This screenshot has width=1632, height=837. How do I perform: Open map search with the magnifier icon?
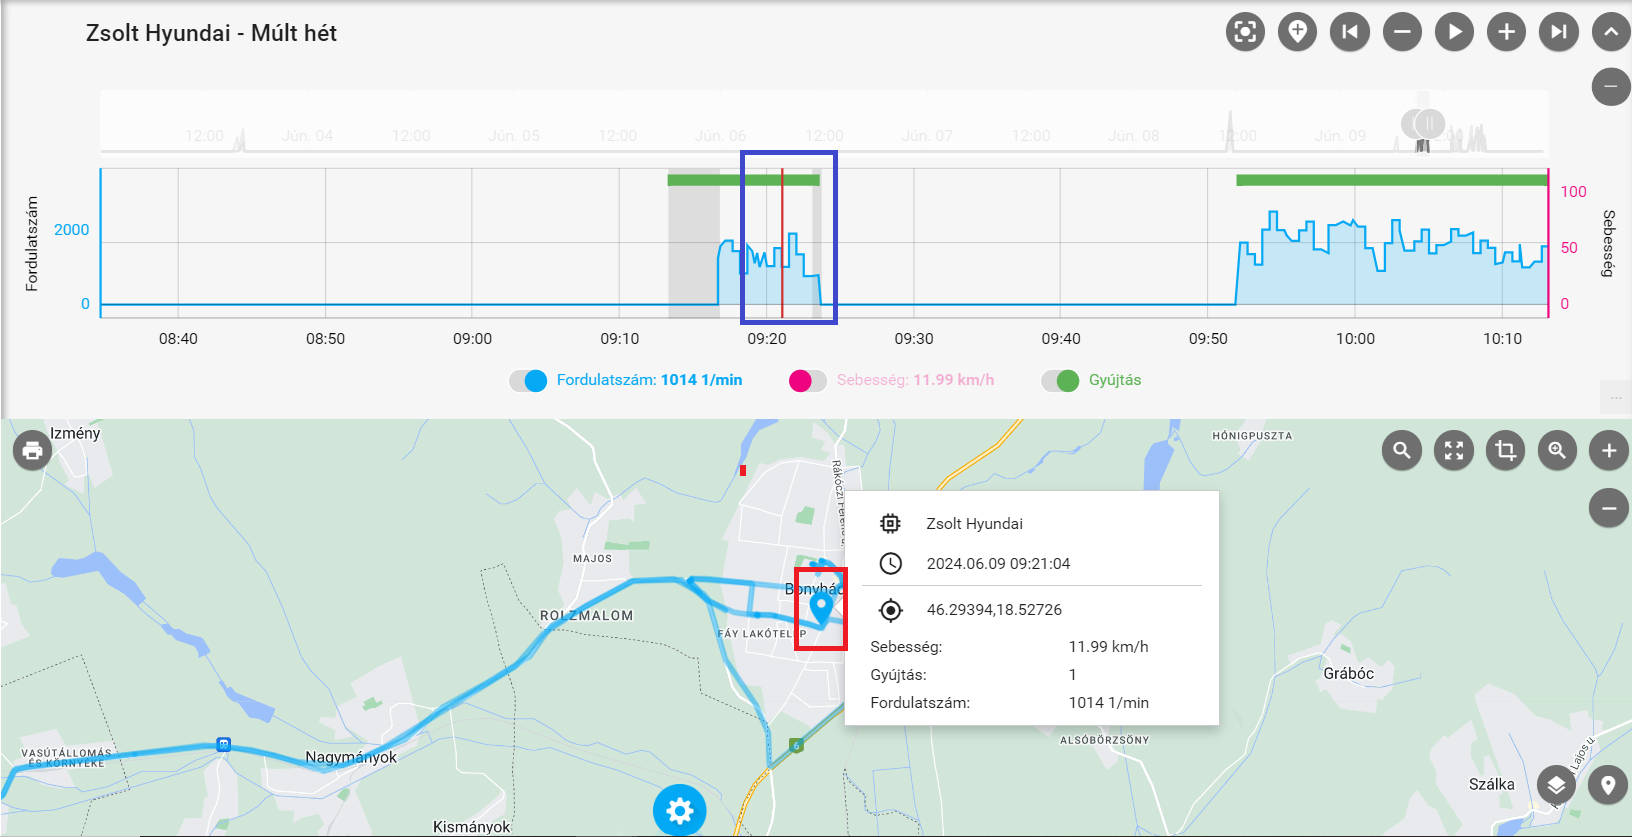pos(1402,451)
